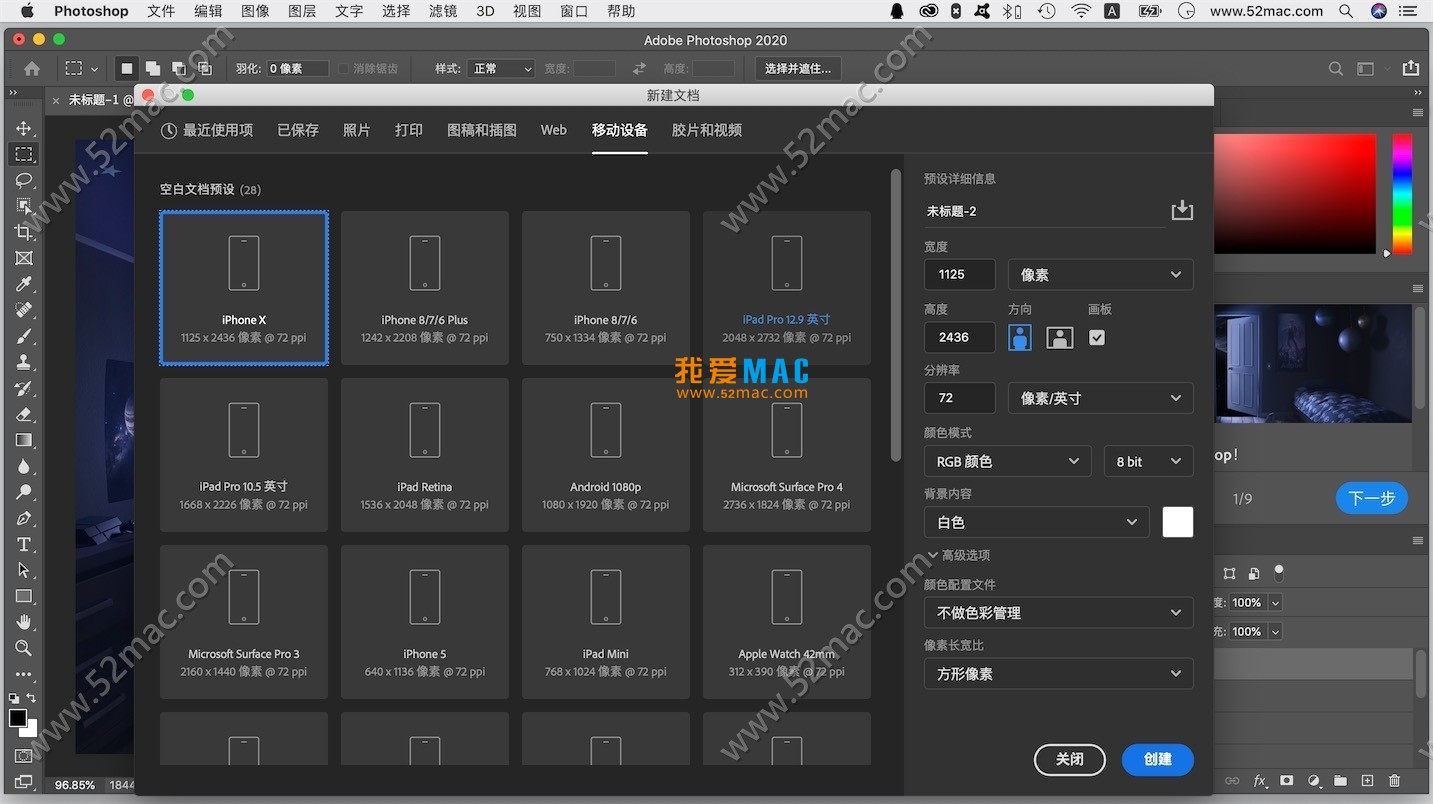Open the pixel aspect ratio dropdown 方形像素
The image size is (1433, 804).
tap(1059, 674)
